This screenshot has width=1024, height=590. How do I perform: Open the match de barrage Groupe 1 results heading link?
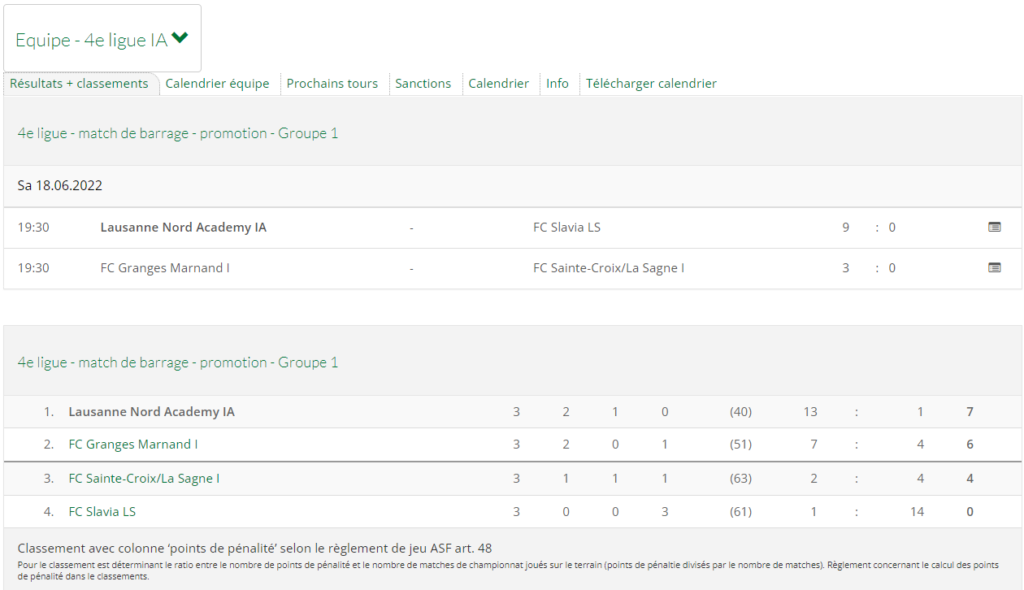[178, 133]
